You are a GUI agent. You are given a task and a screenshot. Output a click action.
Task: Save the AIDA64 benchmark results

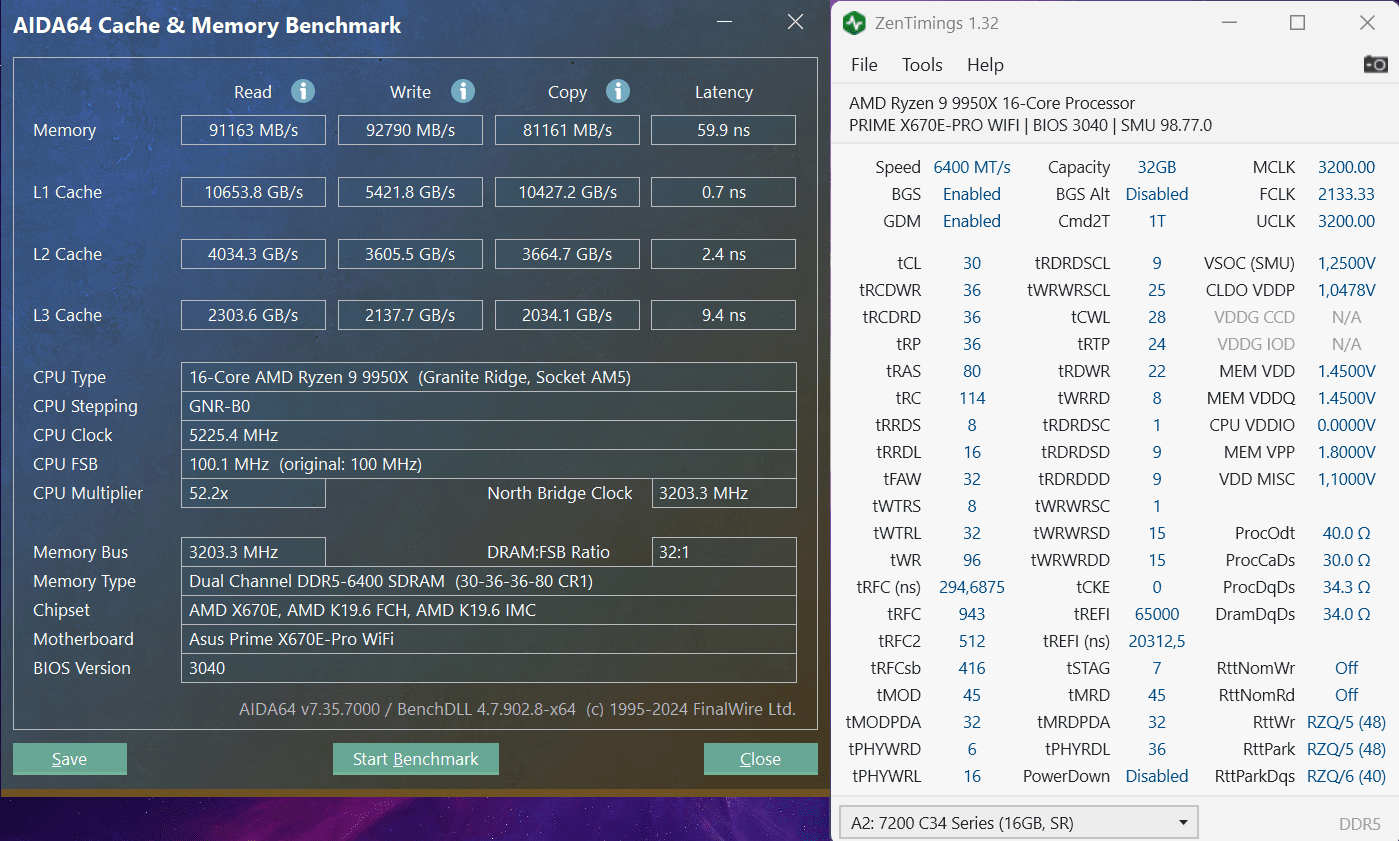coord(70,759)
